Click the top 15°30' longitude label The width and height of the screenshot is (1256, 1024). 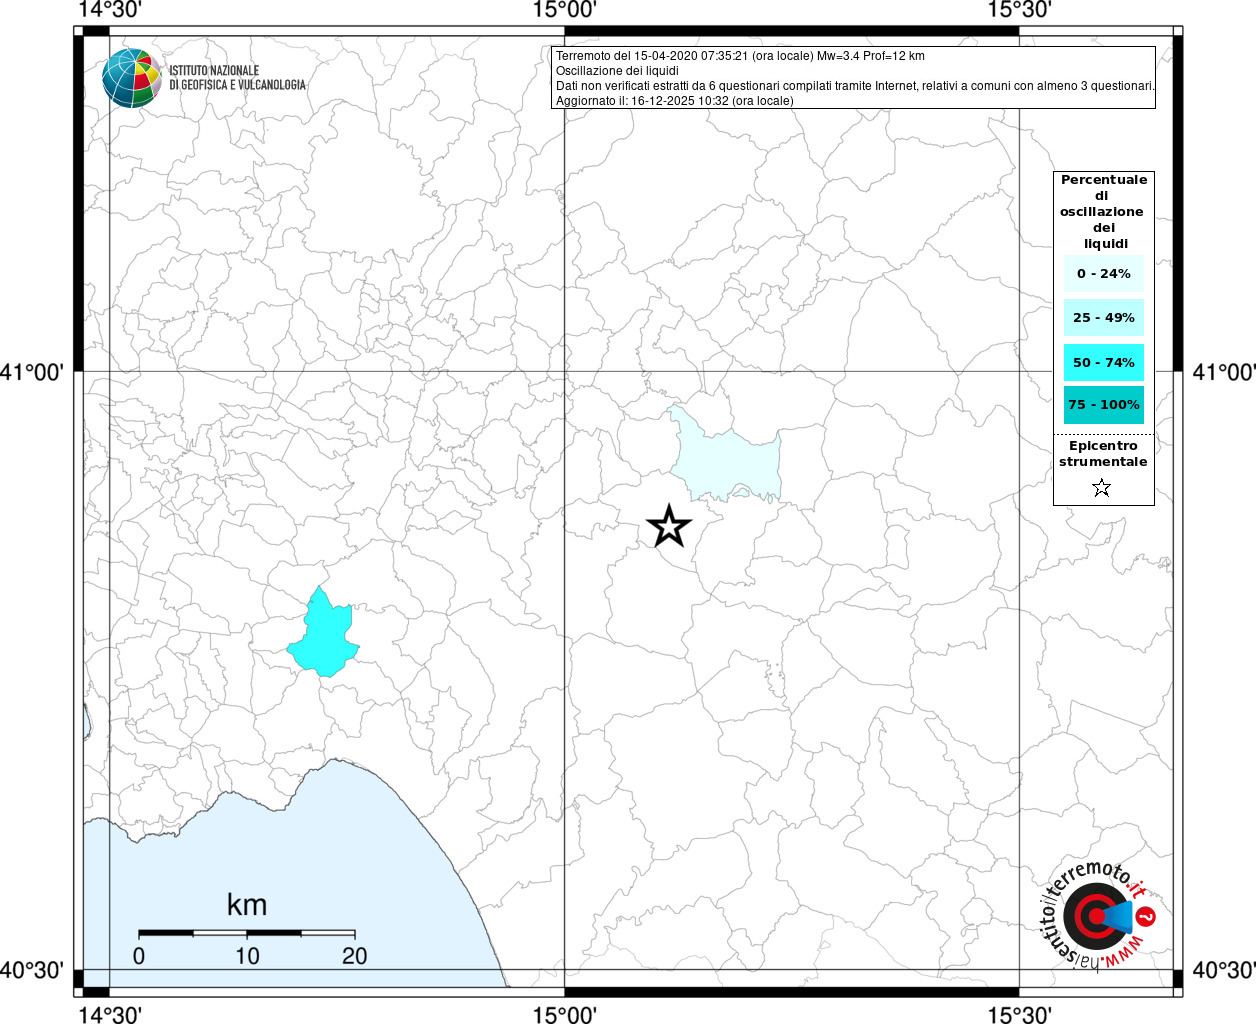pos(1019,10)
